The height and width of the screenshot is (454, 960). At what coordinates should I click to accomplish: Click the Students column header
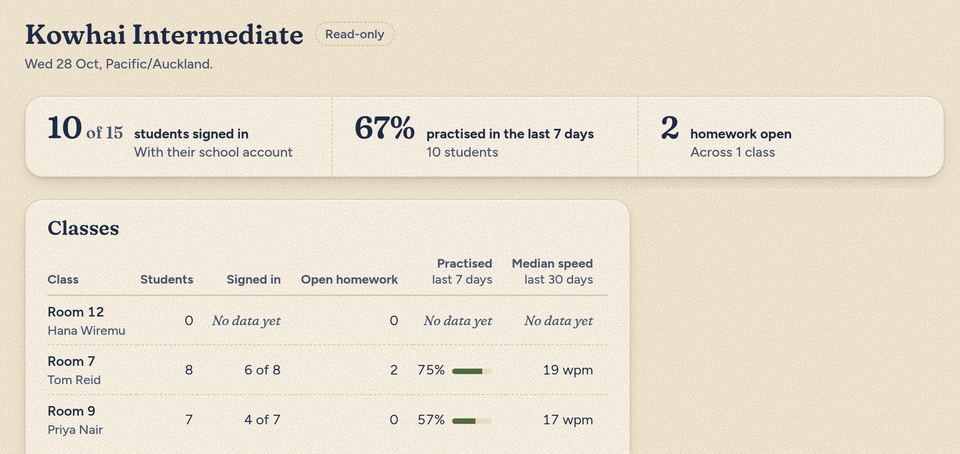click(167, 280)
